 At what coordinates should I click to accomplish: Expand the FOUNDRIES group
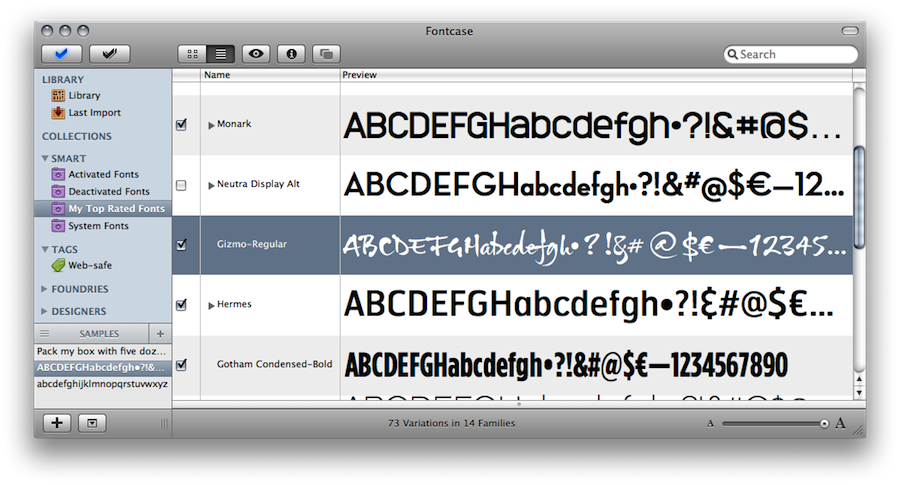(44, 289)
